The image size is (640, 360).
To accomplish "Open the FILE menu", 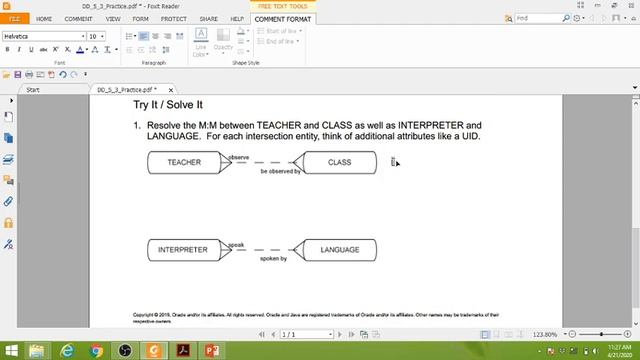I will (x=15, y=19).
